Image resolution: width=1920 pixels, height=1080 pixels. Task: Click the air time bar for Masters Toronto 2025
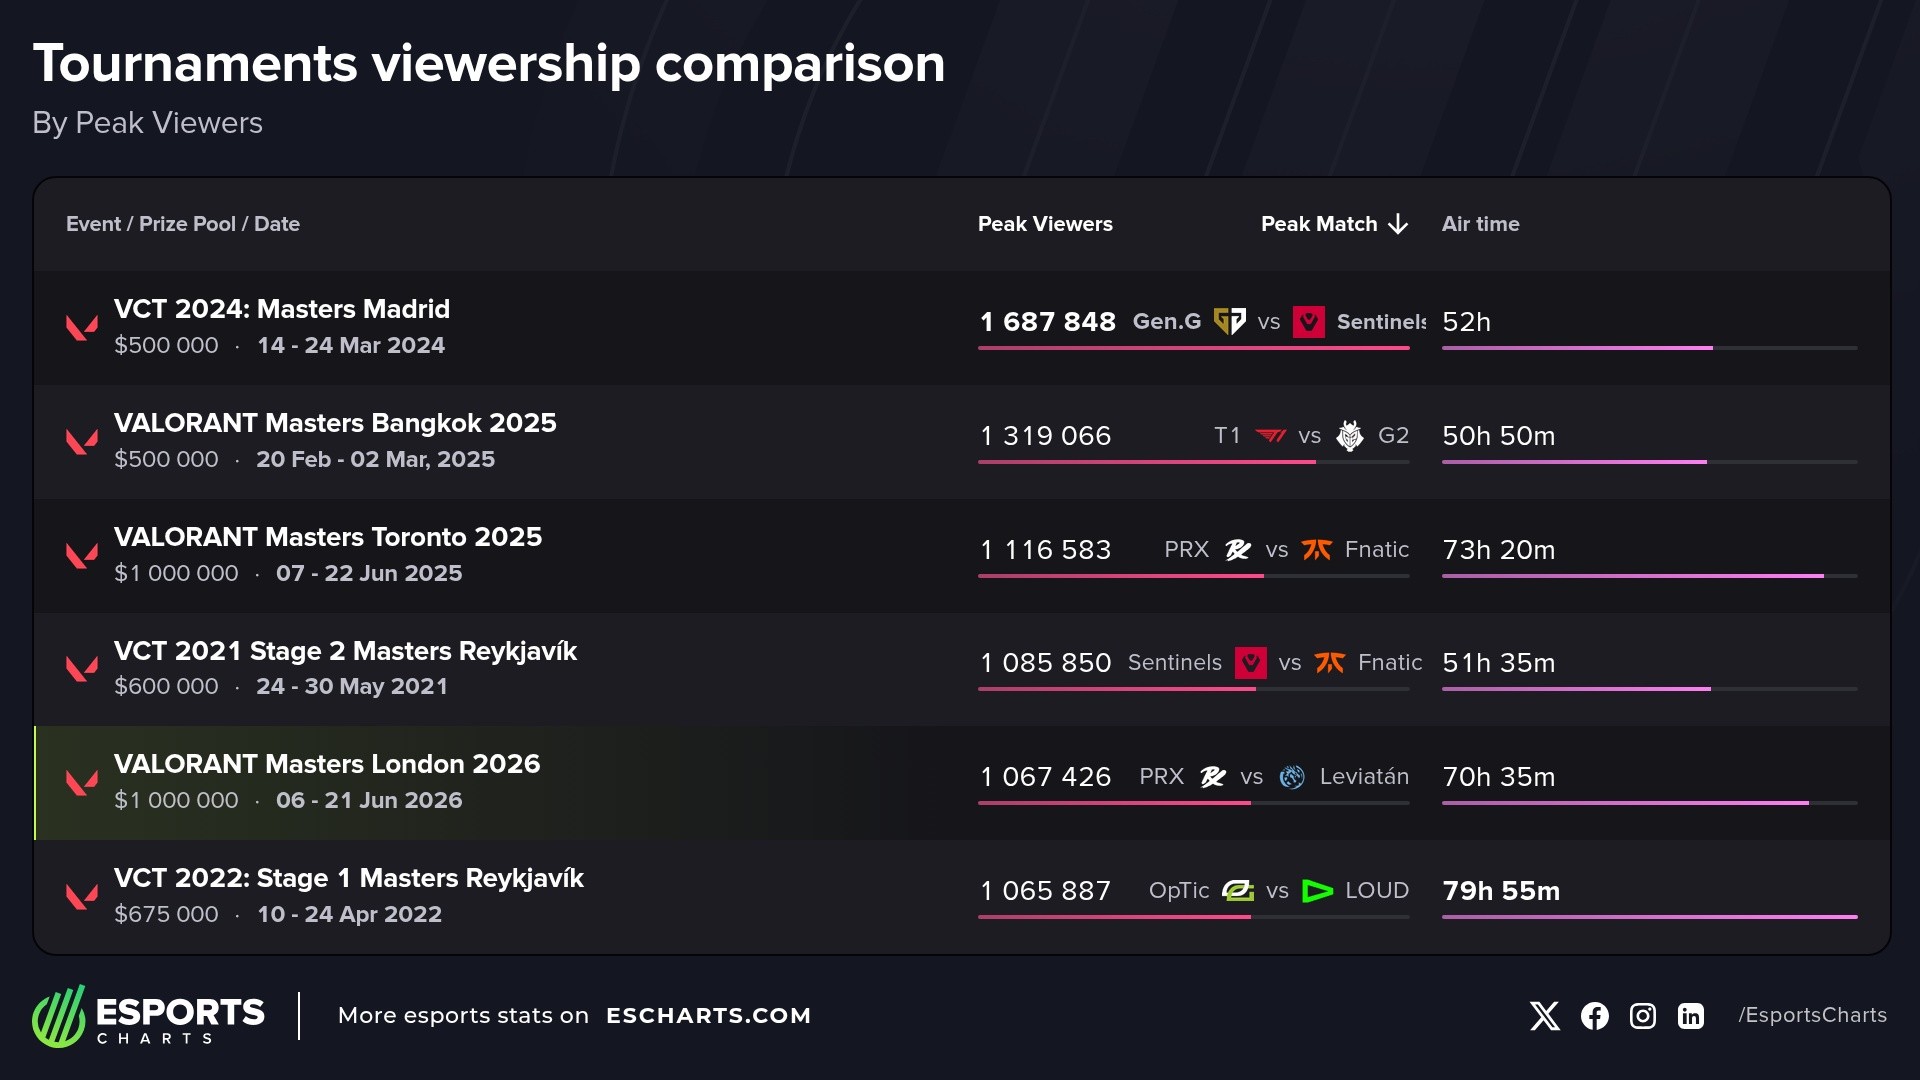coord(1649,576)
